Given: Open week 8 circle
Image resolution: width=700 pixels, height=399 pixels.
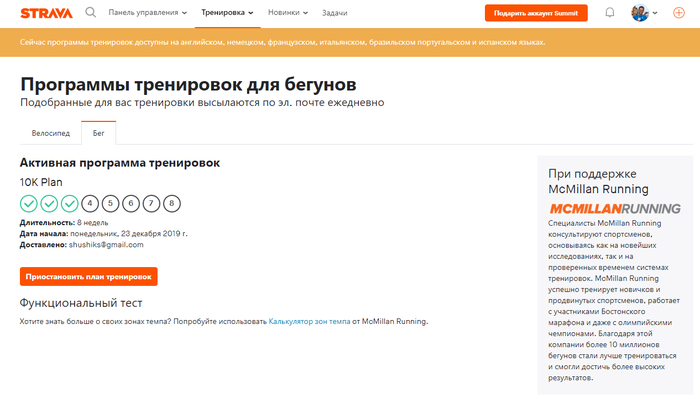Looking at the screenshot, I should coord(172,204).
